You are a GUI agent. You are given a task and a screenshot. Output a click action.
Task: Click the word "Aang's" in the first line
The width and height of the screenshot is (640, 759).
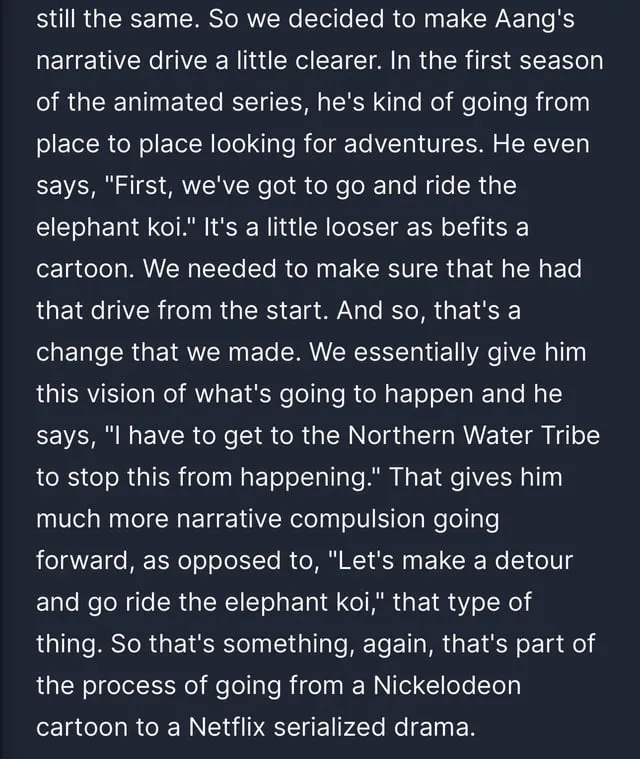click(534, 19)
